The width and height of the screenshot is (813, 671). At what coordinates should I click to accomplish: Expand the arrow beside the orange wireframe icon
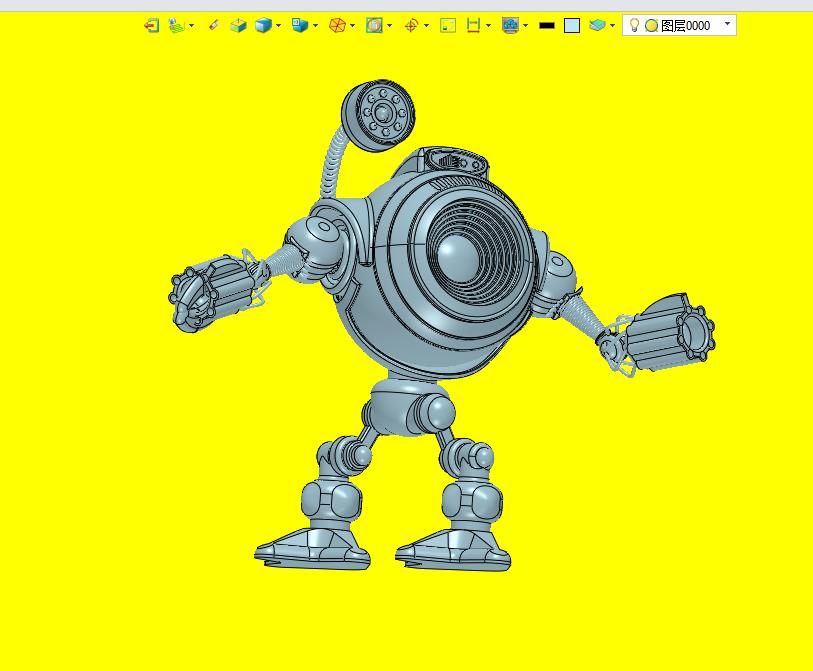(x=352, y=26)
